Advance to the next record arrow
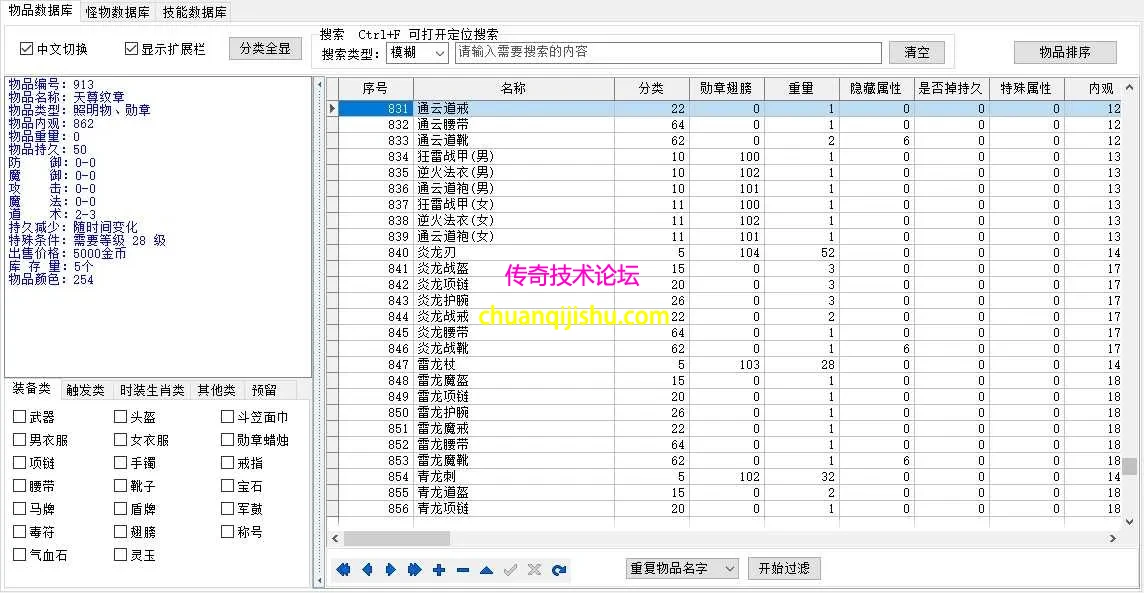 point(390,569)
